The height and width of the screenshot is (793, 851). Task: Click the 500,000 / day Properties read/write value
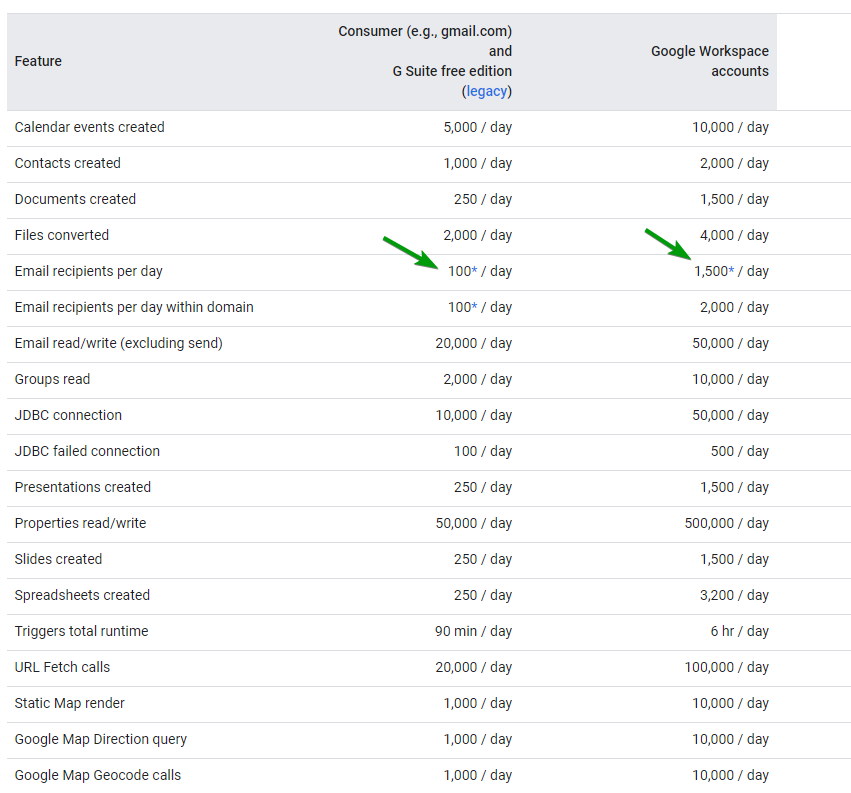(726, 523)
